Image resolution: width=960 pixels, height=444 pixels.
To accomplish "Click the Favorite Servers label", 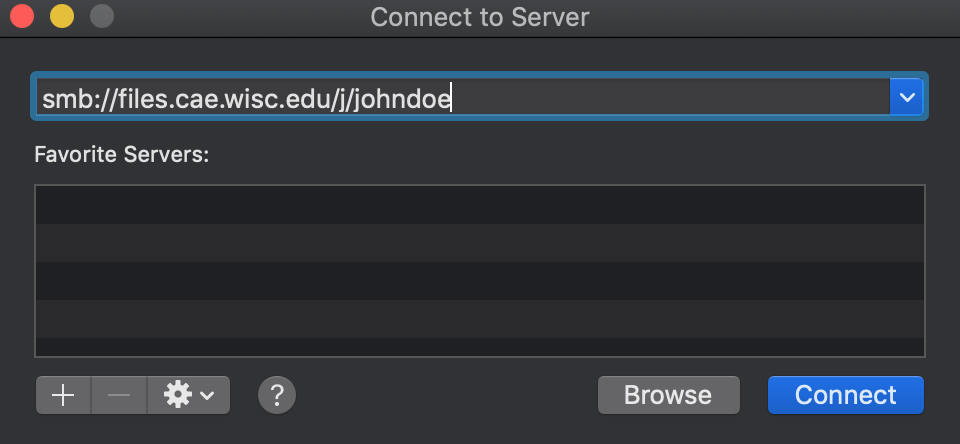I will (x=122, y=154).
